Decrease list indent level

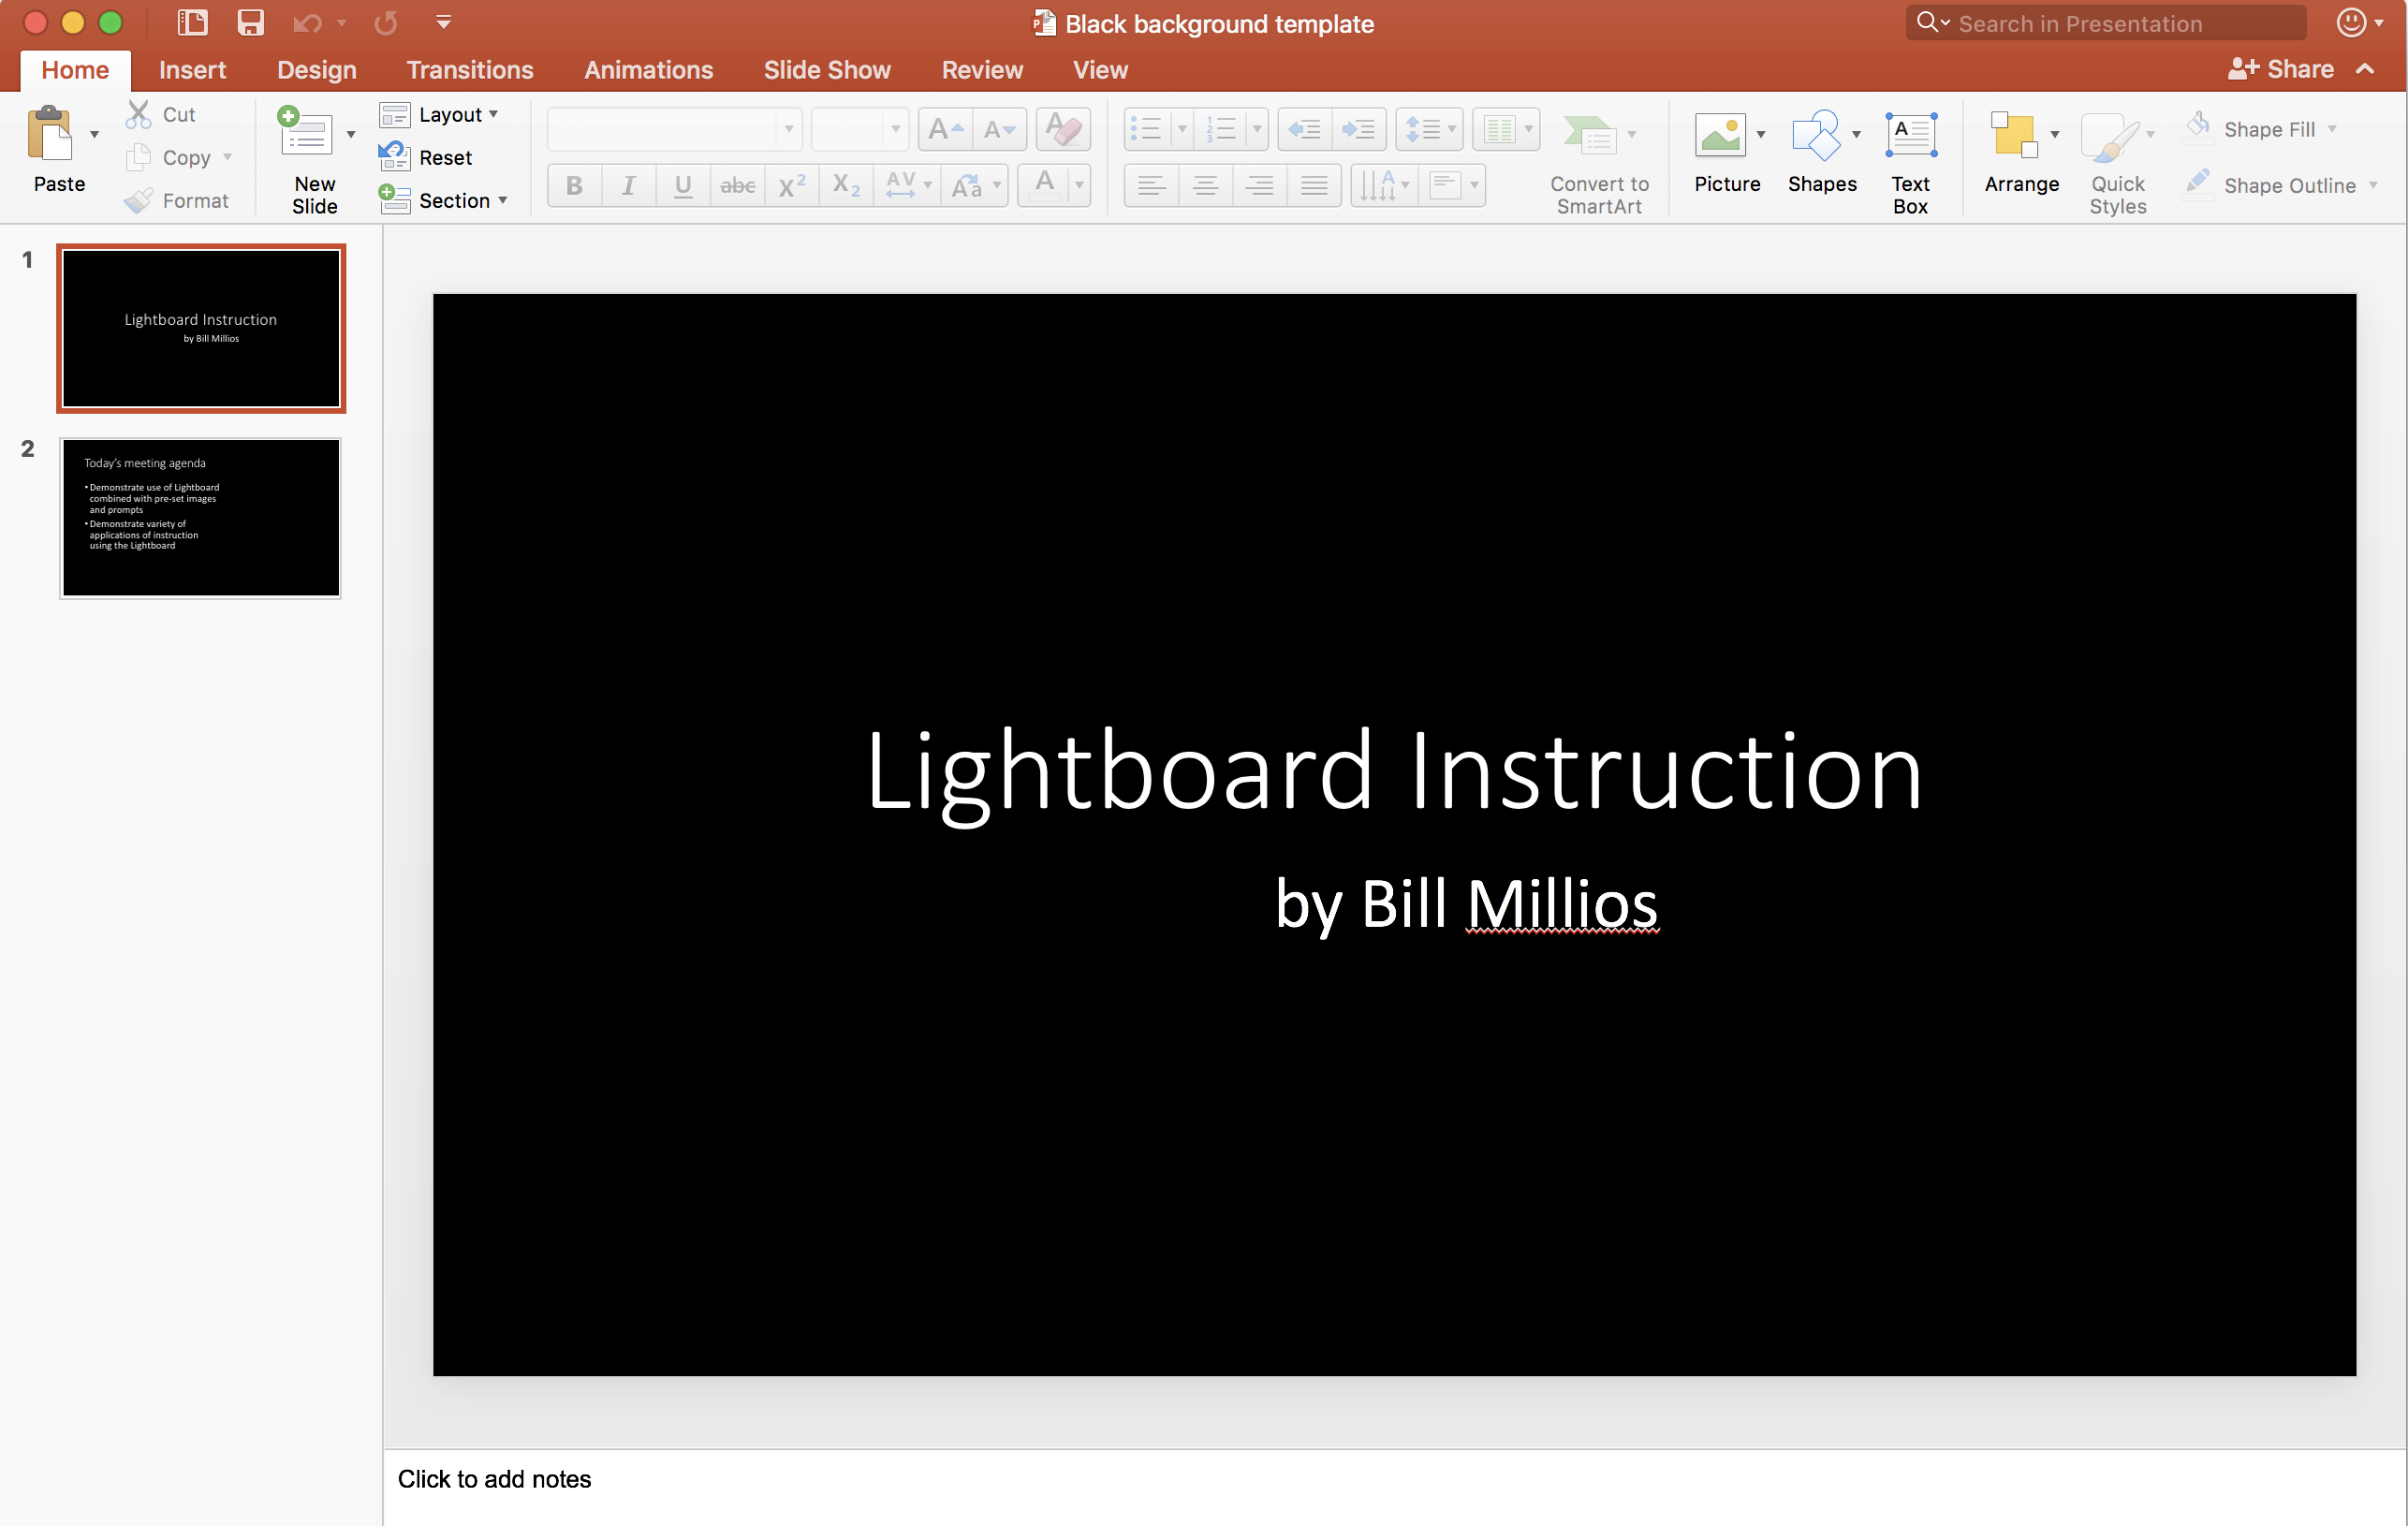pos(1305,129)
